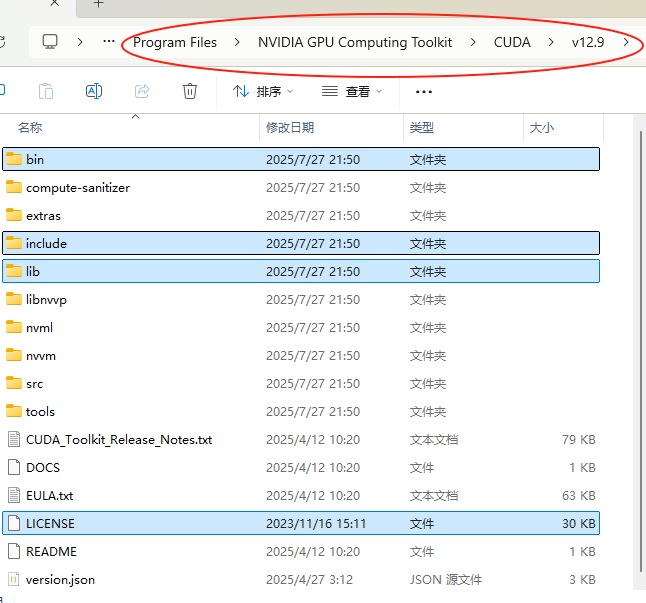Sort by the 名称 column header
The width and height of the screenshot is (646, 603).
tap(30, 127)
